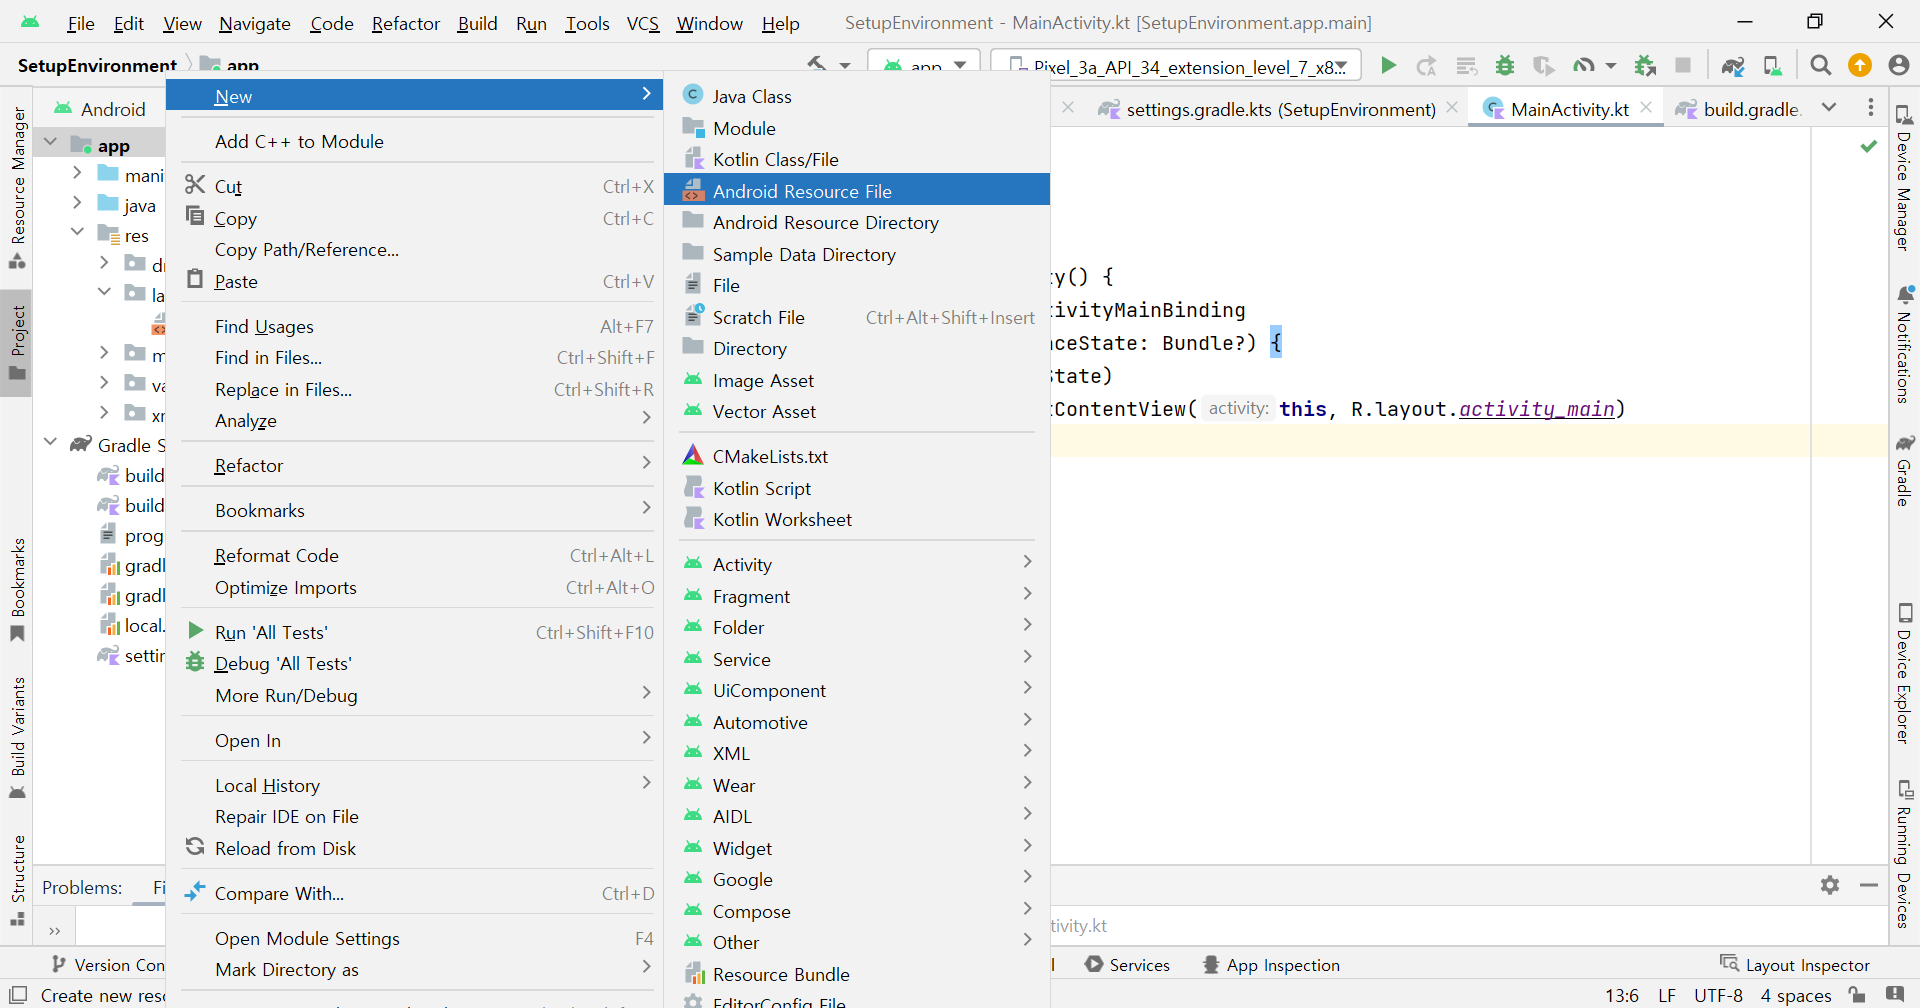Click the 4 spaces indent status widget
The width and height of the screenshot is (1920, 1008).
[1795, 995]
